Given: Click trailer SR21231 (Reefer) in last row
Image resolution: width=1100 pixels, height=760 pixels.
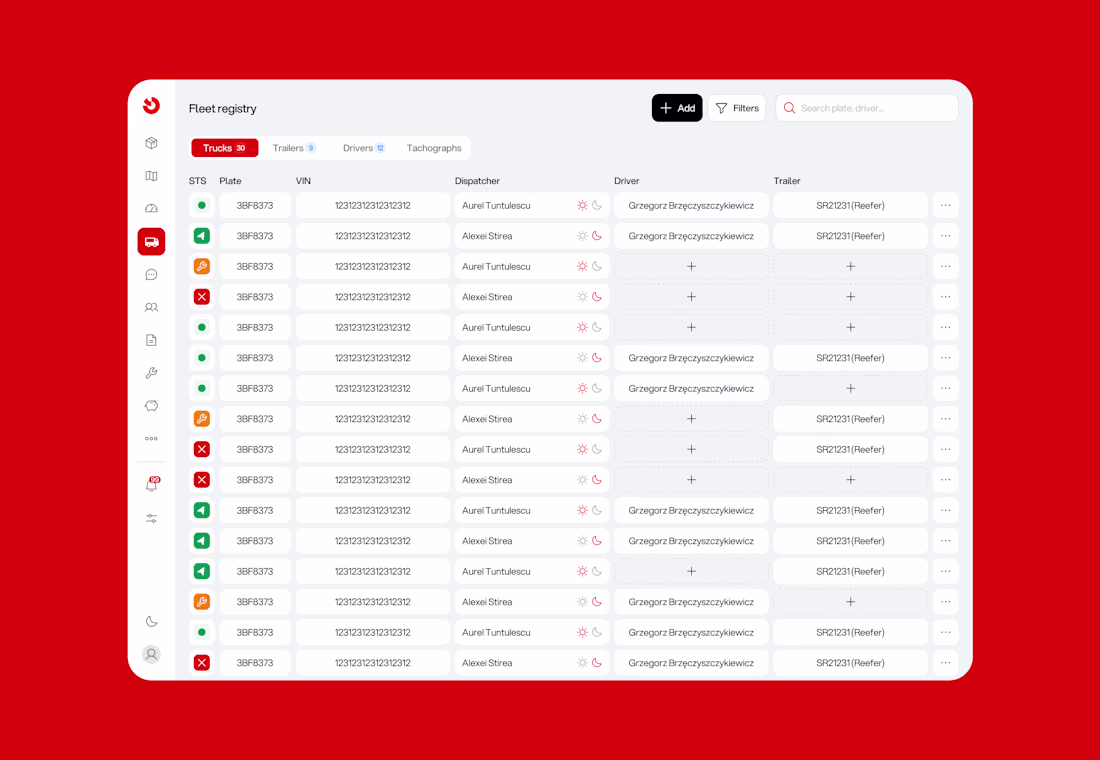Looking at the screenshot, I should (x=850, y=662).
